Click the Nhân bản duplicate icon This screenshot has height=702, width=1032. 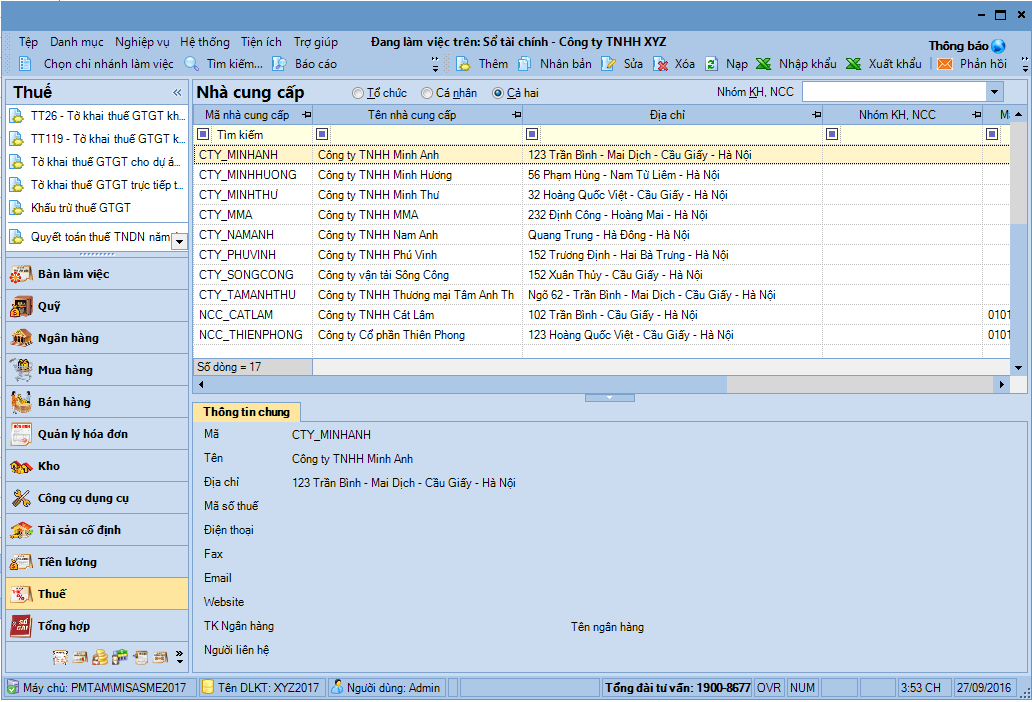tap(526, 64)
